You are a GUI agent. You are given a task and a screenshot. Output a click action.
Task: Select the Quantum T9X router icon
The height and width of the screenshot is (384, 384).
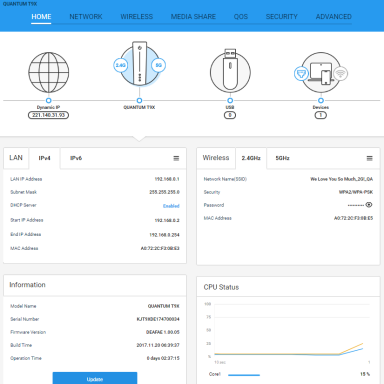point(139,63)
